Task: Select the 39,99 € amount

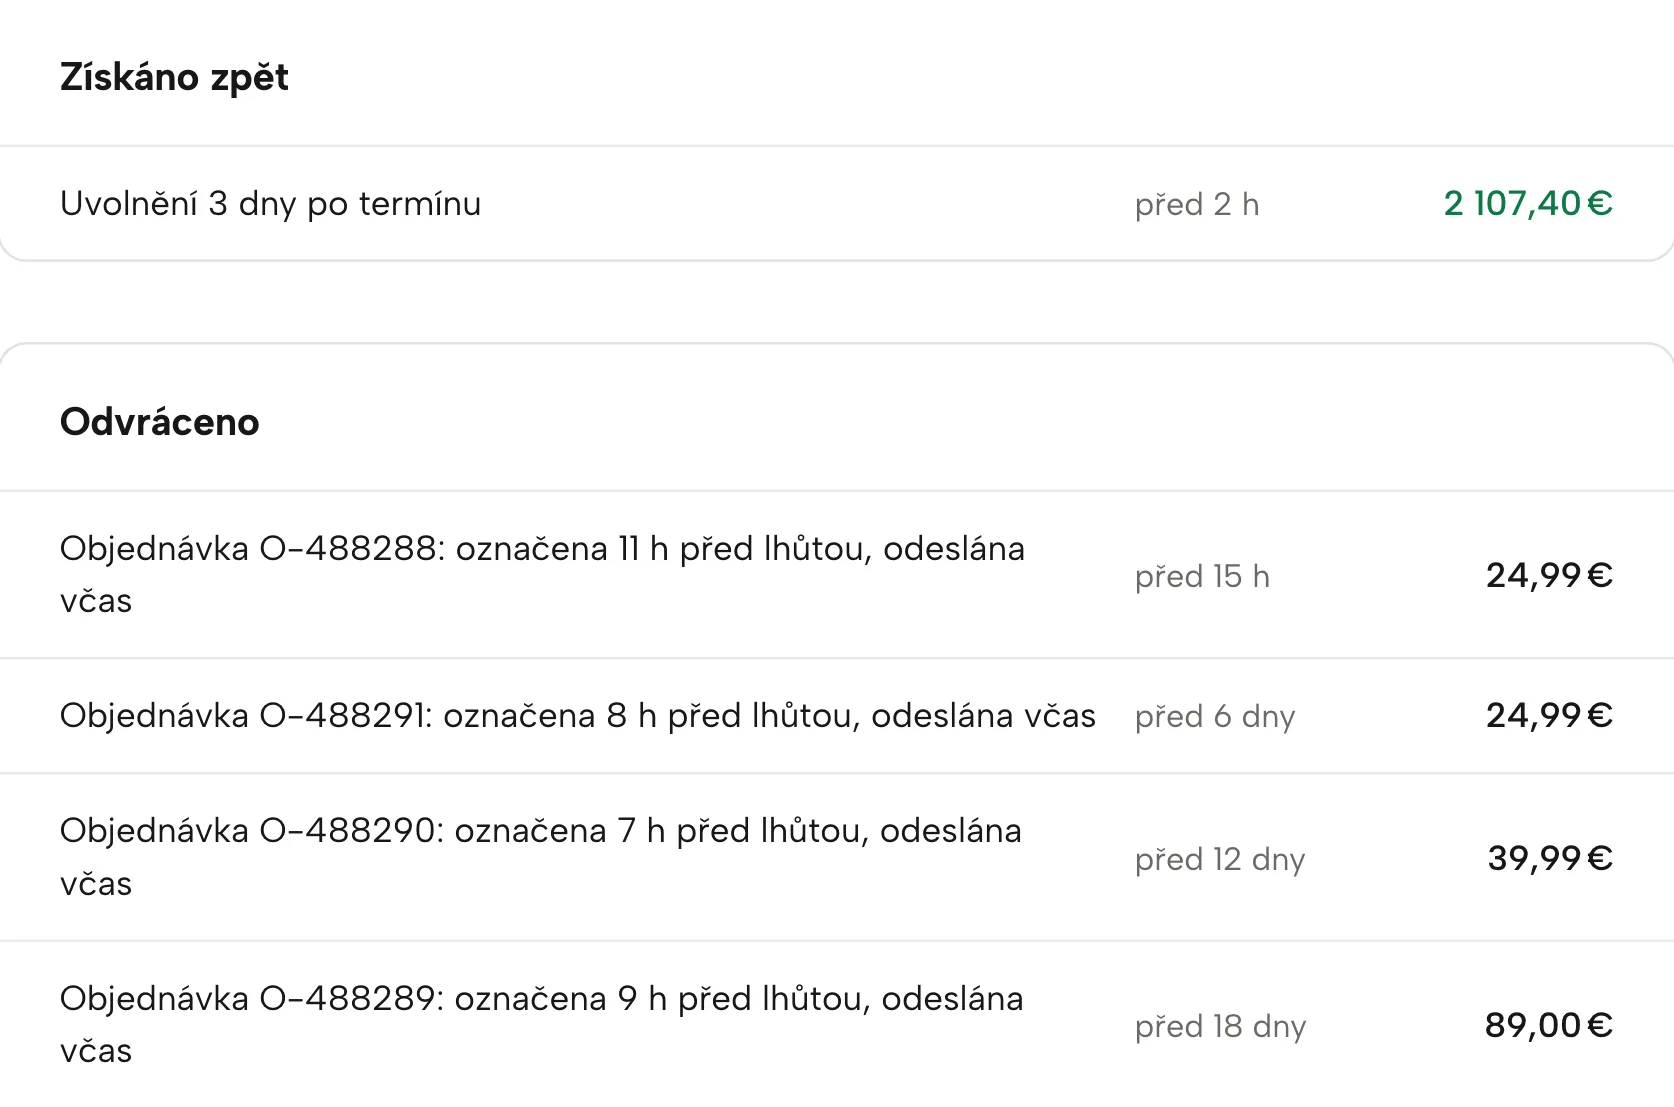Action: (x=1550, y=858)
